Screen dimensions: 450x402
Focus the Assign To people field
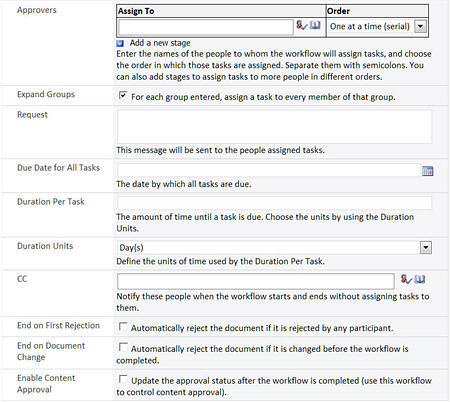(x=205, y=27)
